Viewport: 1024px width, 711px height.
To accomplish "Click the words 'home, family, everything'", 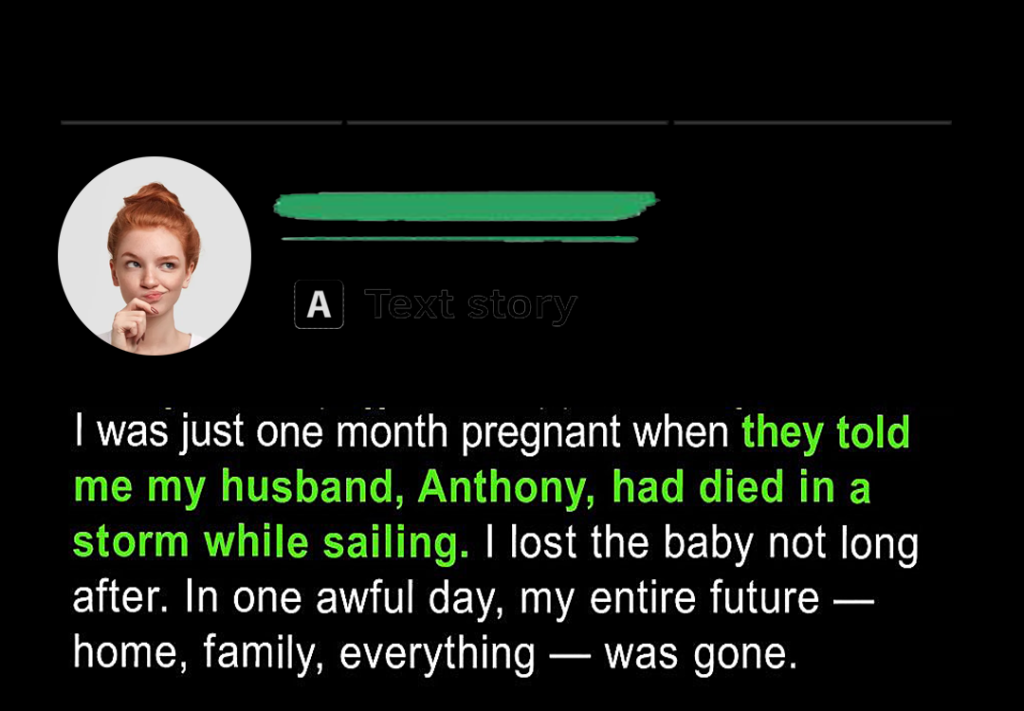I will (304, 654).
